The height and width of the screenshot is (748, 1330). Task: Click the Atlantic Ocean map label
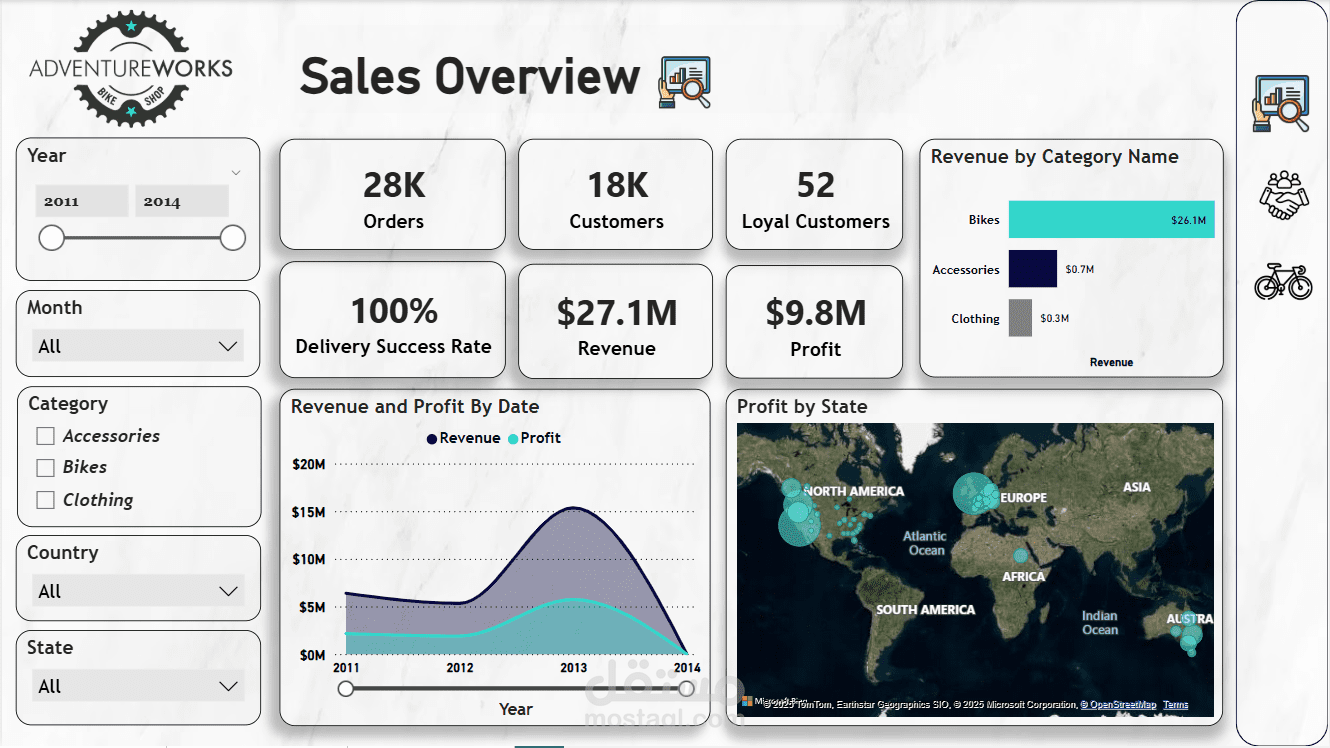click(926, 543)
